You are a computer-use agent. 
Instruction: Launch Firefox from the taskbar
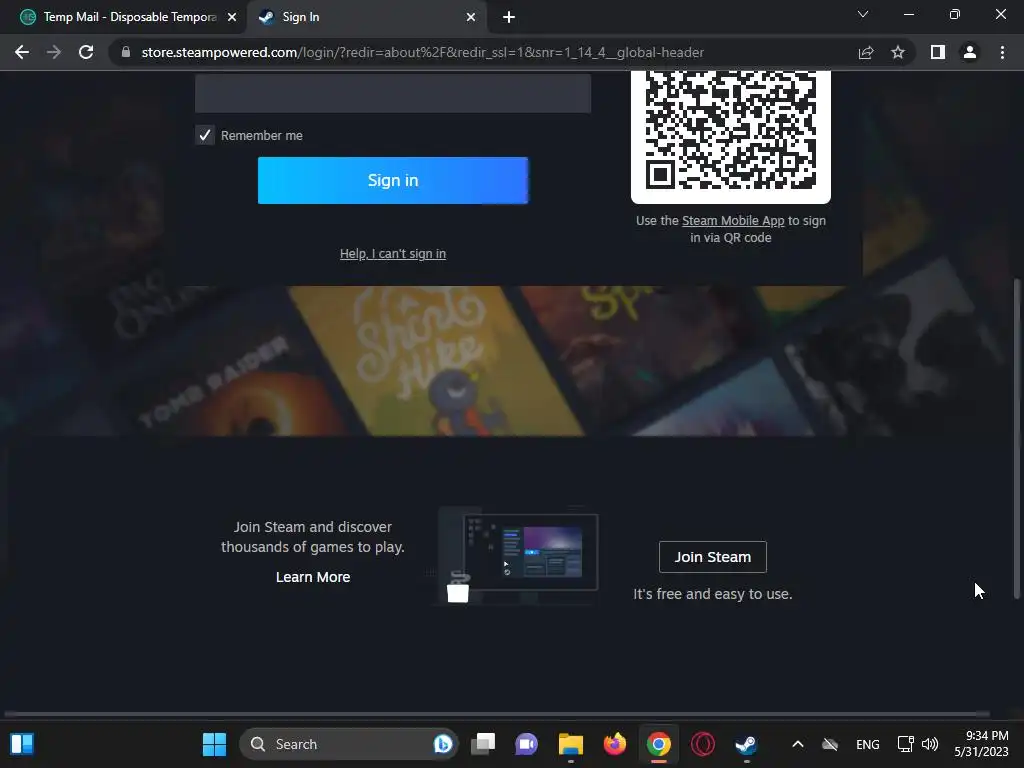pos(615,744)
